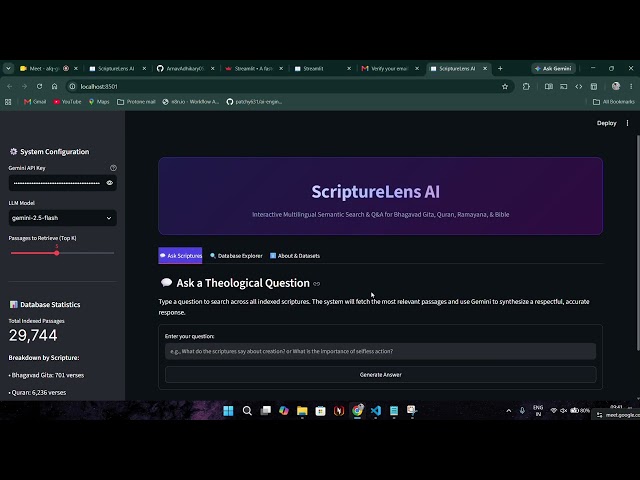Click the Deploy button
This screenshot has height=480, width=640.
pyautogui.click(x=607, y=123)
